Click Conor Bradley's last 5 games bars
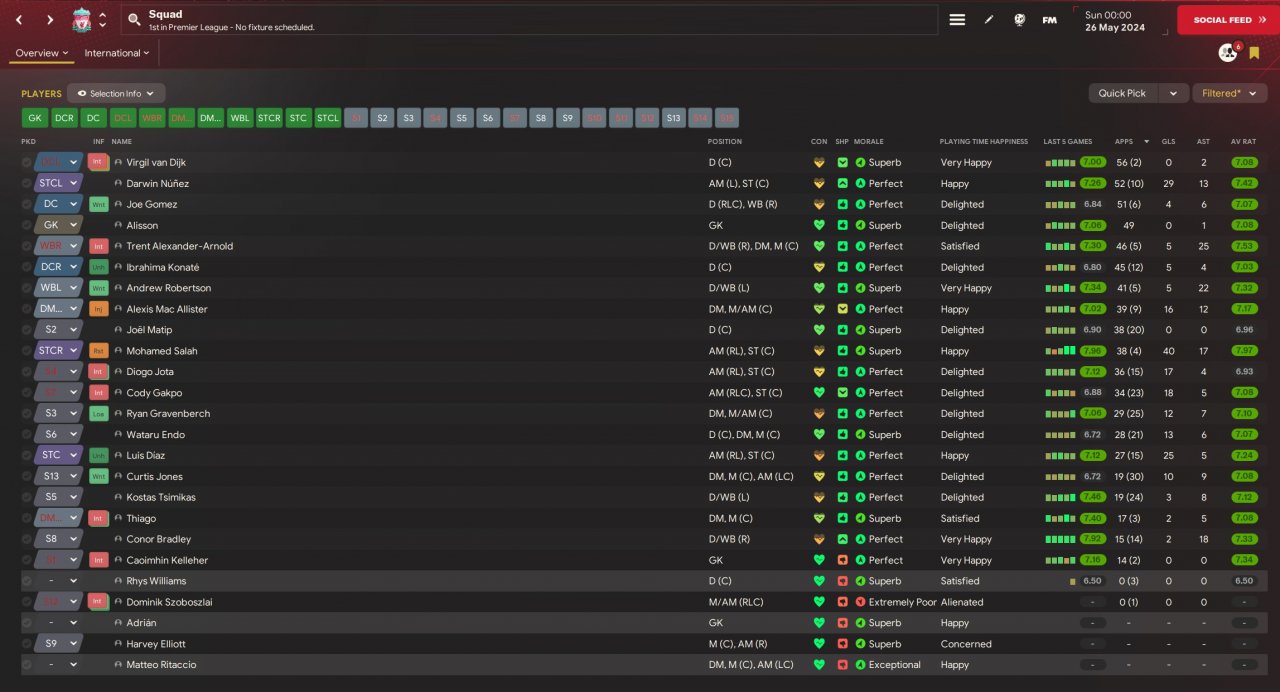Image resolution: width=1280 pixels, height=692 pixels. (1060, 539)
